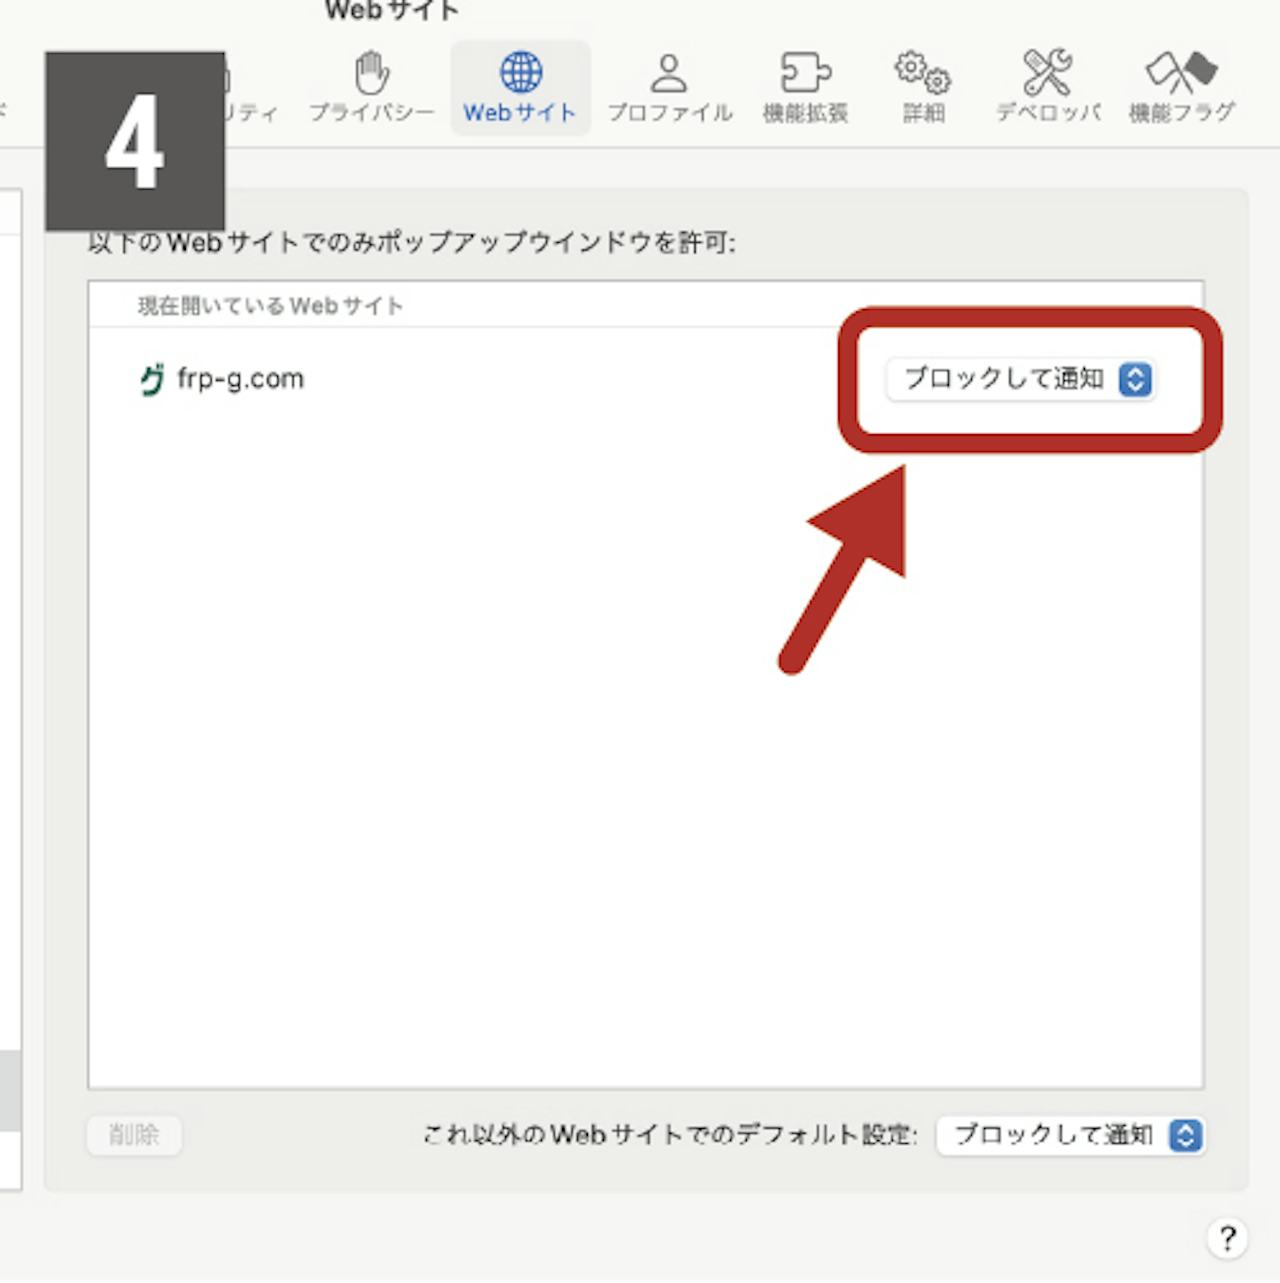The height and width of the screenshot is (1283, 1280).
Task: Click blue chevron arrows on the default setting popup
Action: coord(1186,1135)
